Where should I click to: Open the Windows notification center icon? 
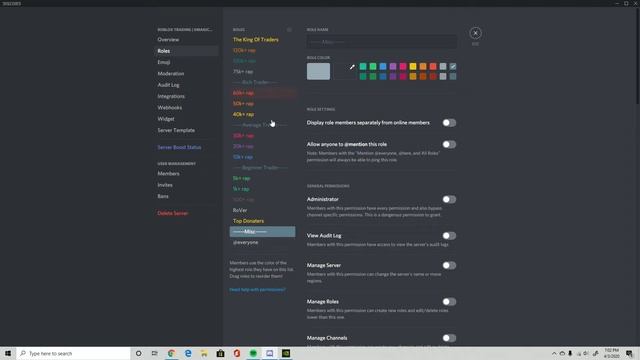point(629,353)
